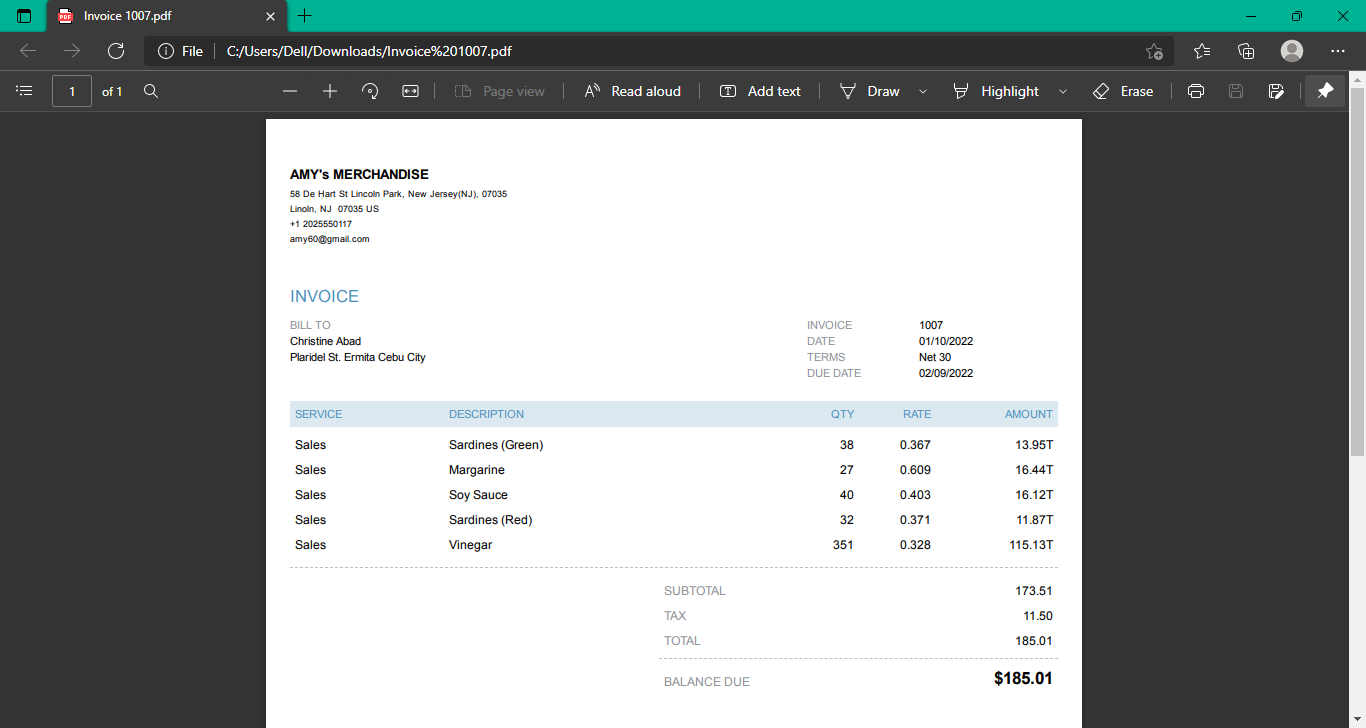Click the vertical scrollbar thumb
Image resolution: width=1366 pixels, height=728 pixels.
[x=1357, y=270]
